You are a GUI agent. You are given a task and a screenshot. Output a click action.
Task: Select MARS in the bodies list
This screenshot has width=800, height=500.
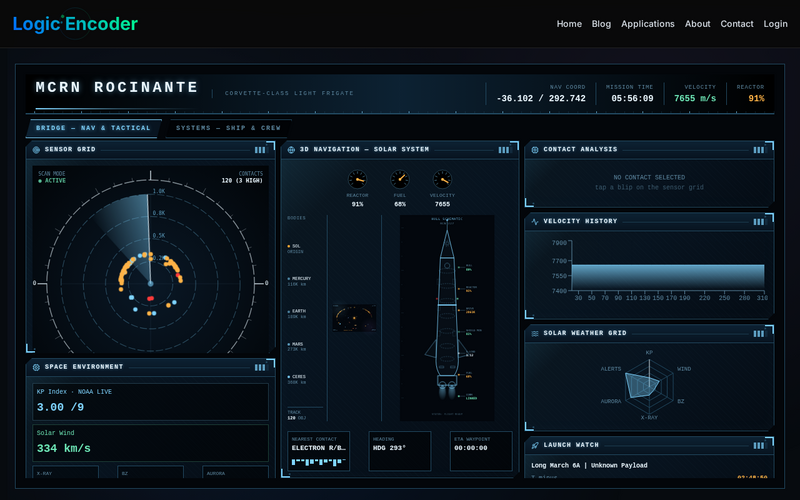tap(296, 346)
